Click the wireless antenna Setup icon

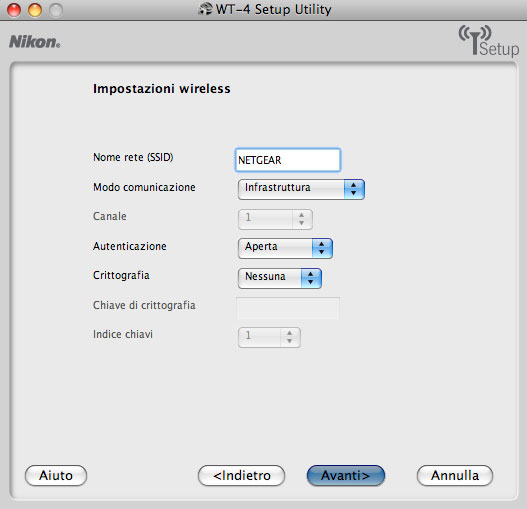(x=489, y=40)
